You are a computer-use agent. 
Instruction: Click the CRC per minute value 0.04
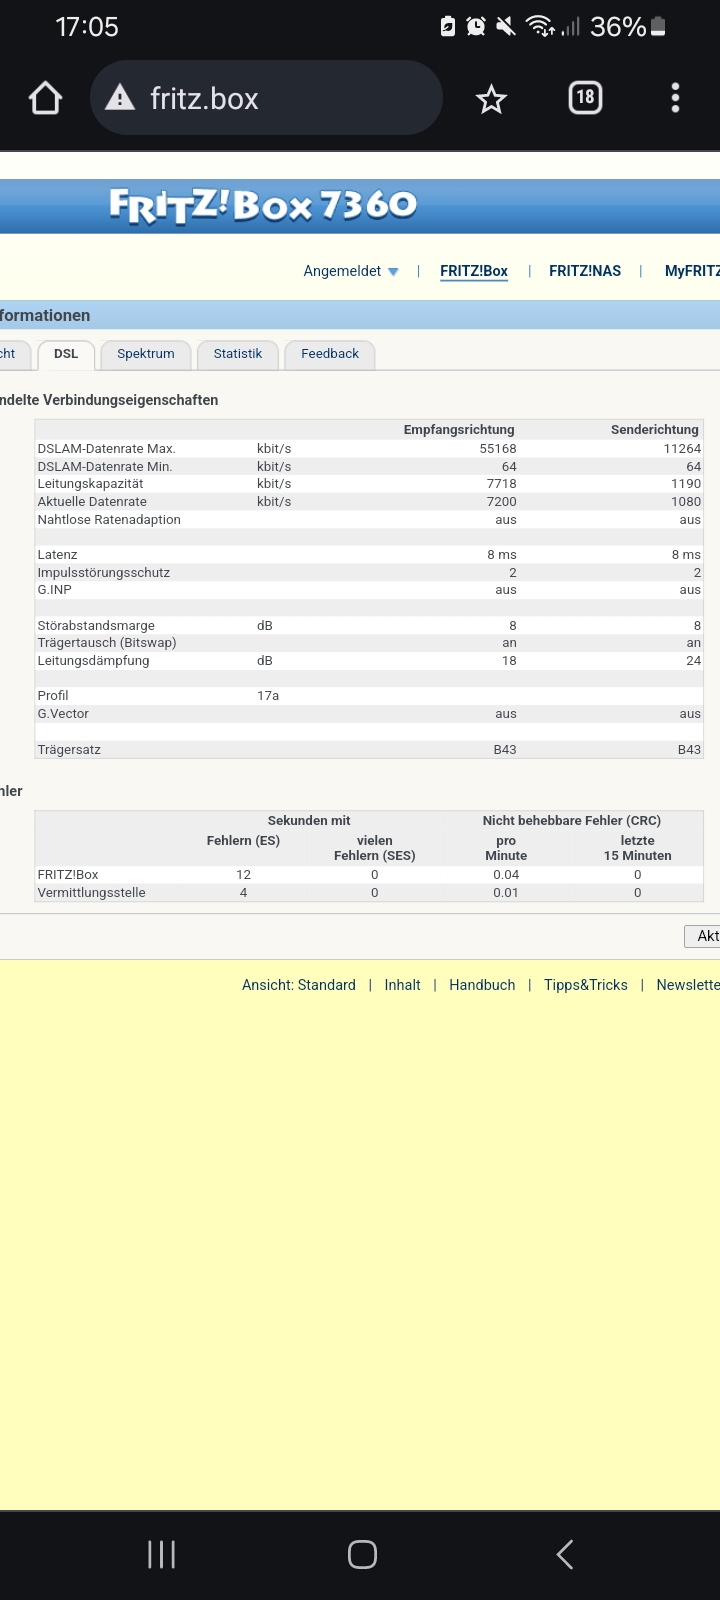pyautogui.click(x=506, y=875)
